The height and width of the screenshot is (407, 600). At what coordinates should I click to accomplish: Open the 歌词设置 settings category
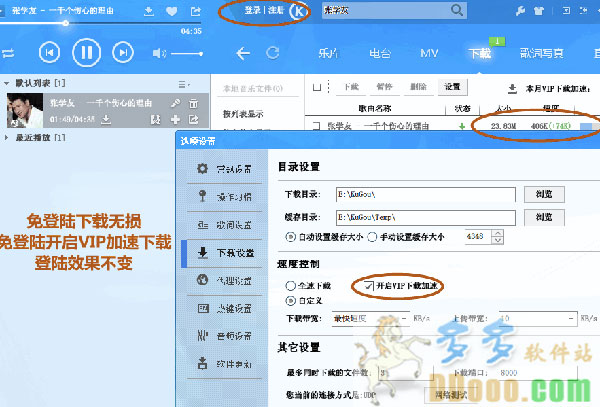(x=225, y=225)
